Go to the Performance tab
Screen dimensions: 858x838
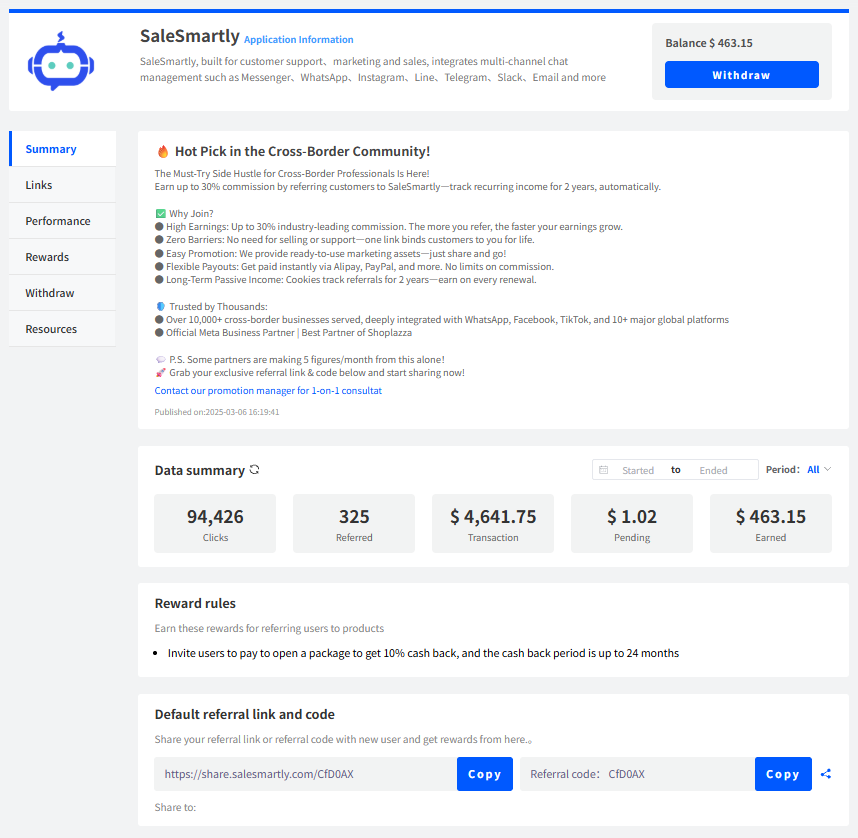click(62, 221)
